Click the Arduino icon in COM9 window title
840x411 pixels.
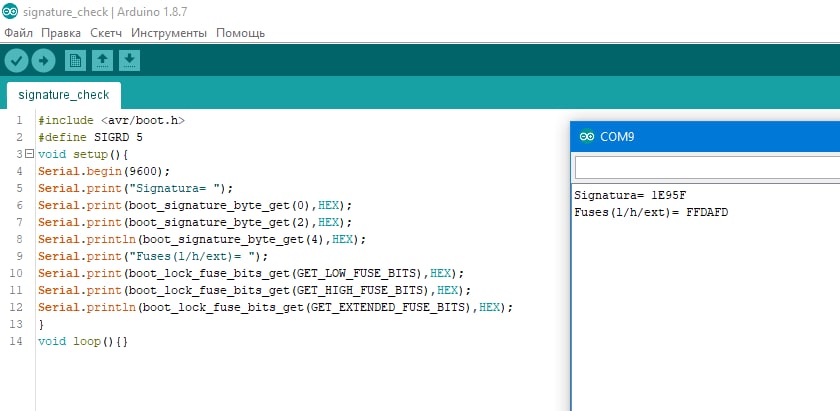[587, 137]
